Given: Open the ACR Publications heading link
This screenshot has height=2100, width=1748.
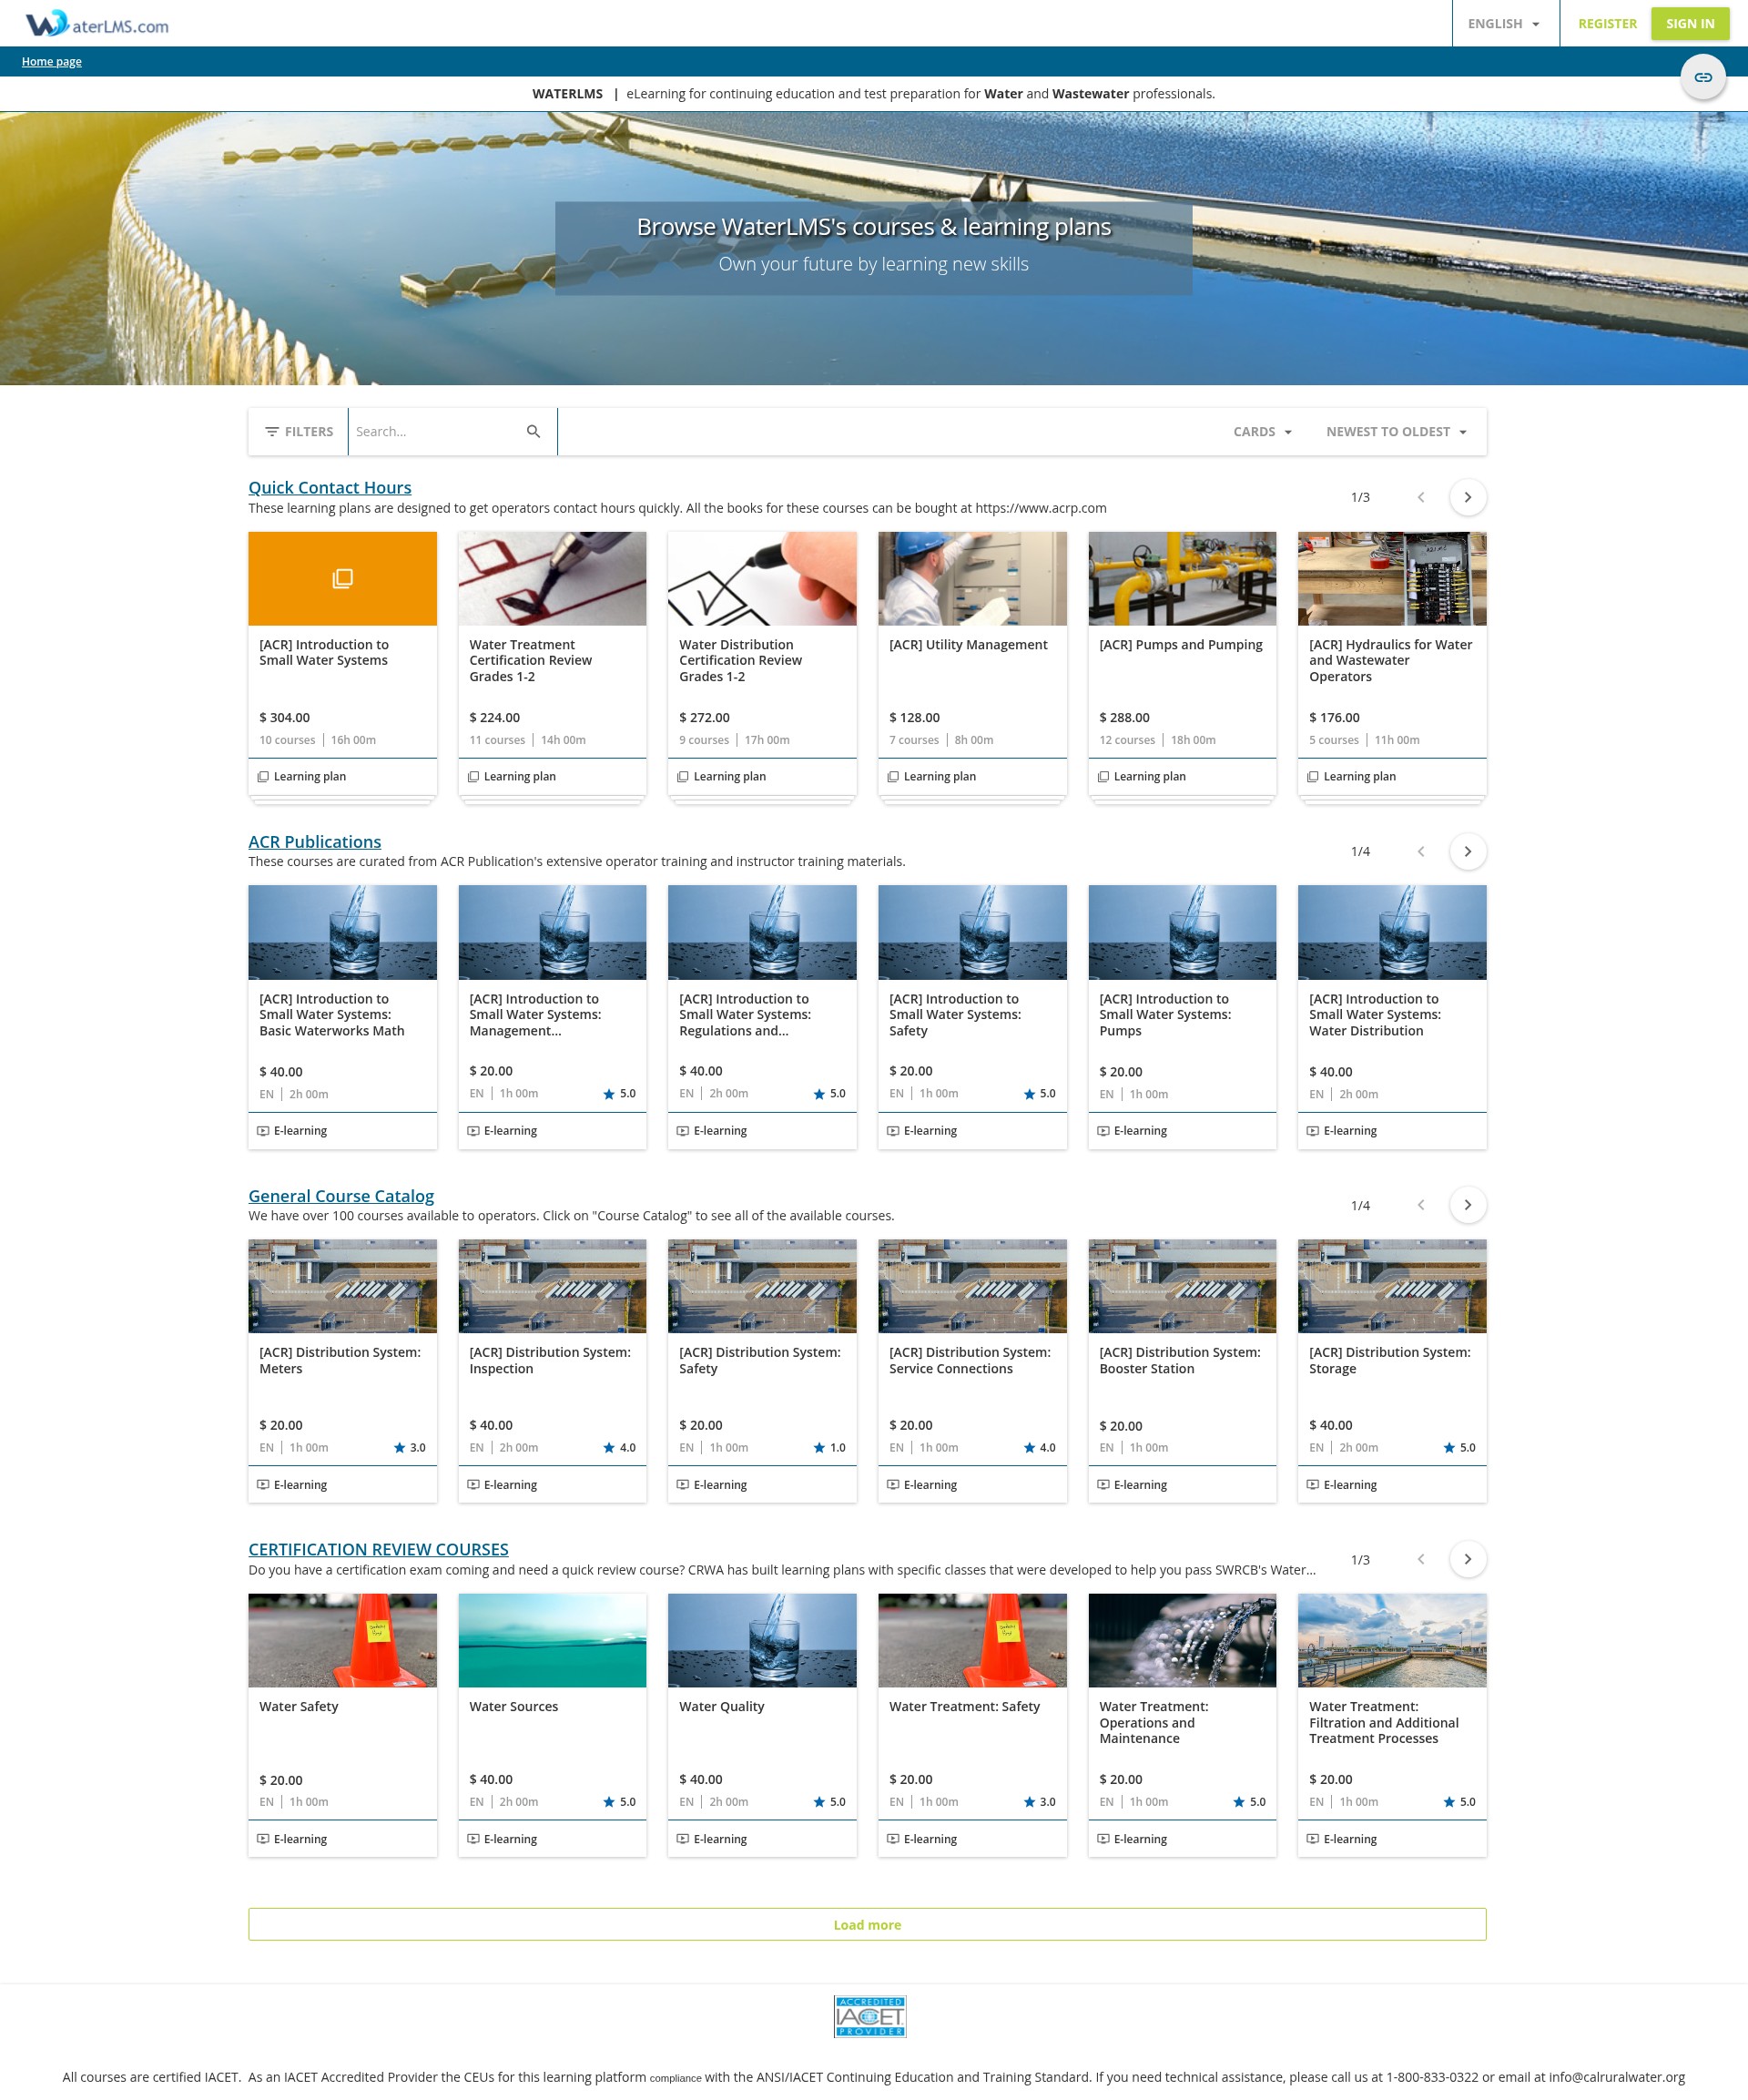Looking at the screenshot, I should (x=314, y=841).
